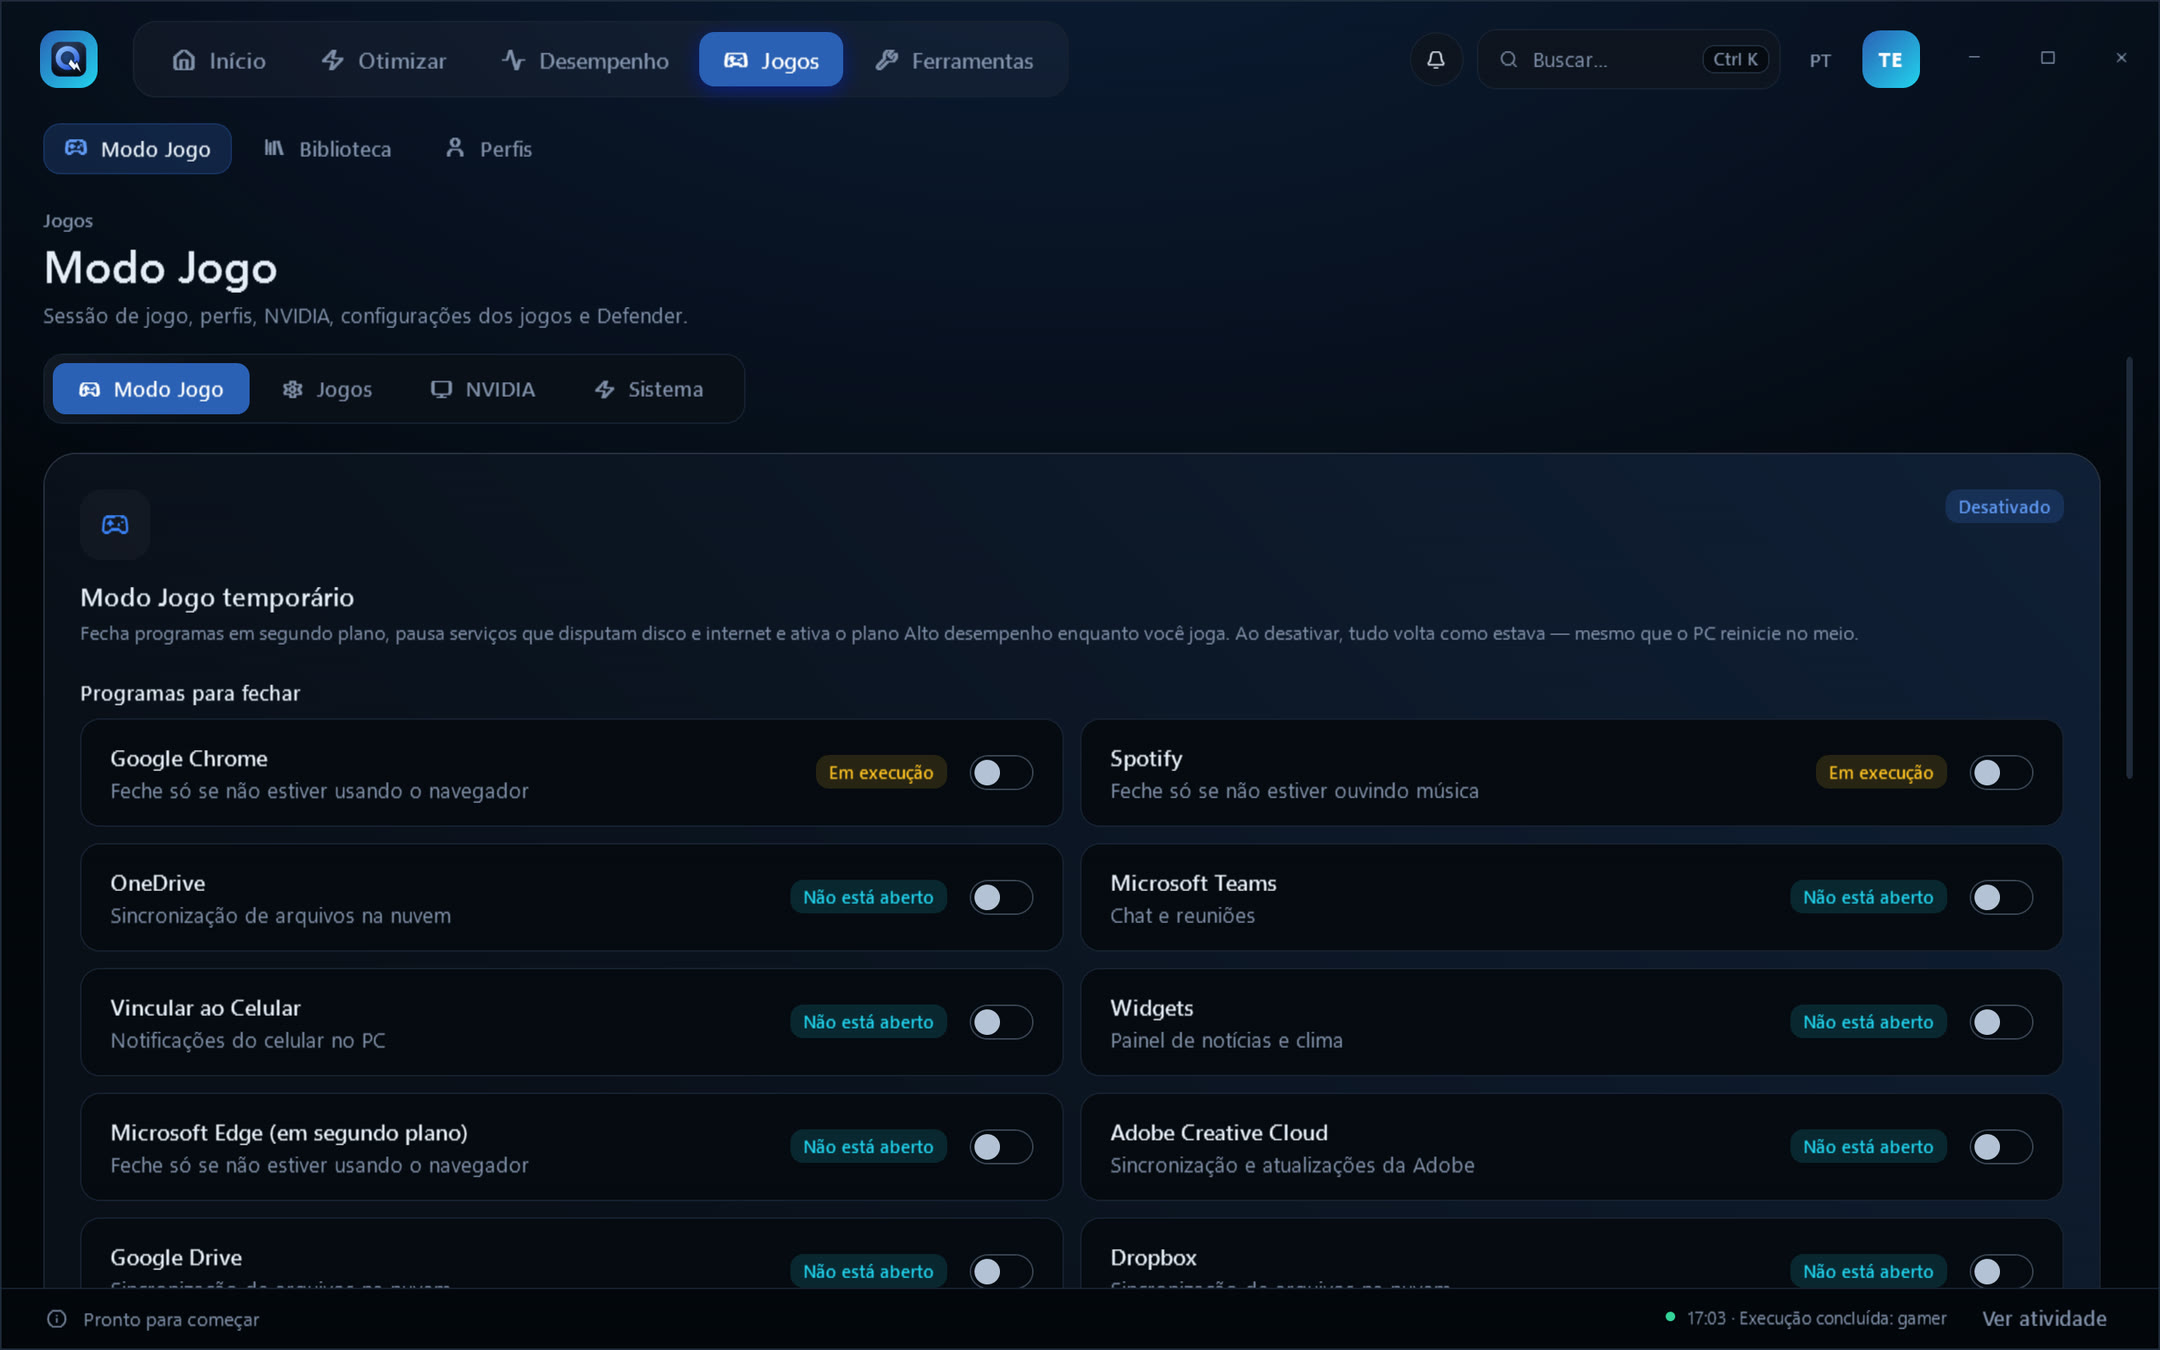The image size is (2160, 1350).
Task: Click the gamepad icon in Modo Jogo card
Action: point(115,524)
